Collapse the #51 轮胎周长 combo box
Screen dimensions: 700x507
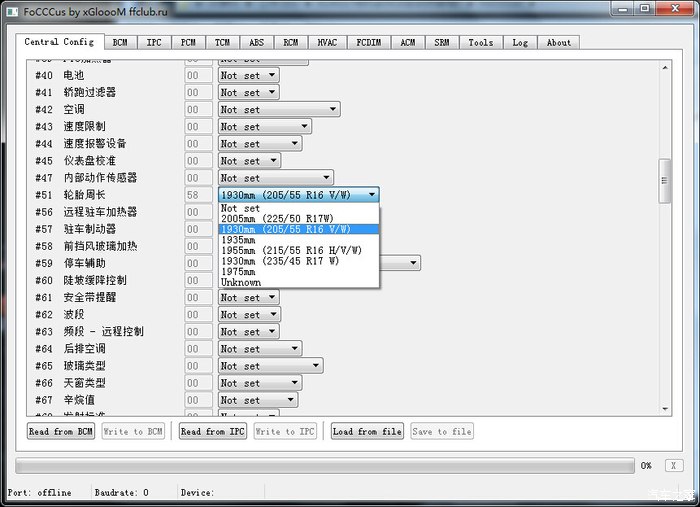coord(372,195)
